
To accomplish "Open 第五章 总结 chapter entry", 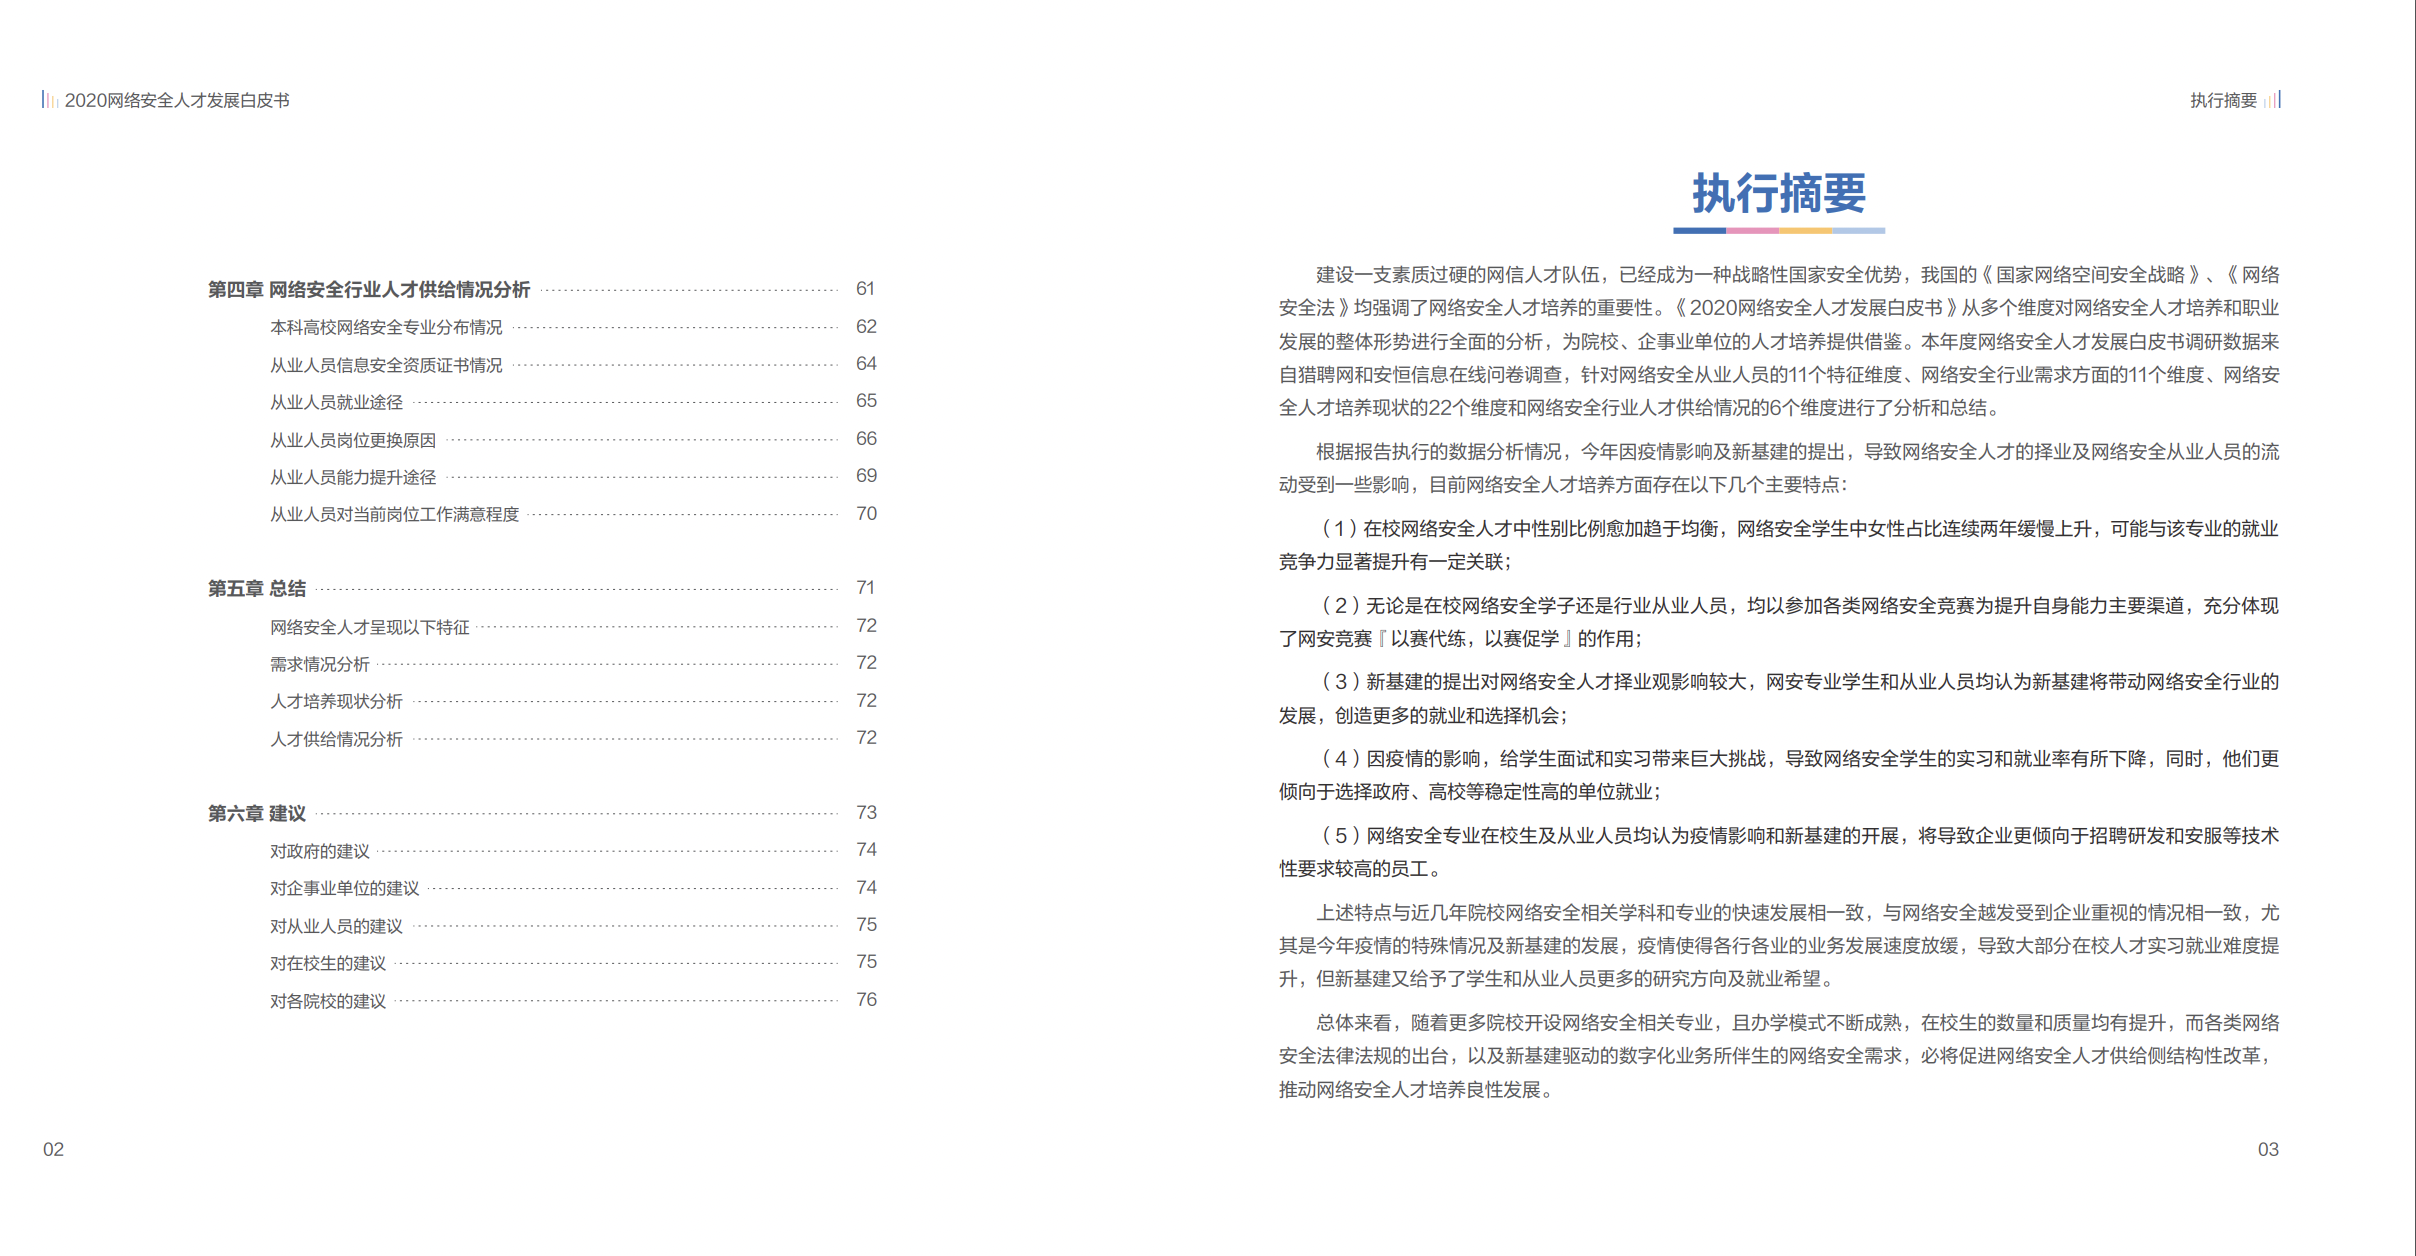I will pyautogui.click(x=256, y=588).
